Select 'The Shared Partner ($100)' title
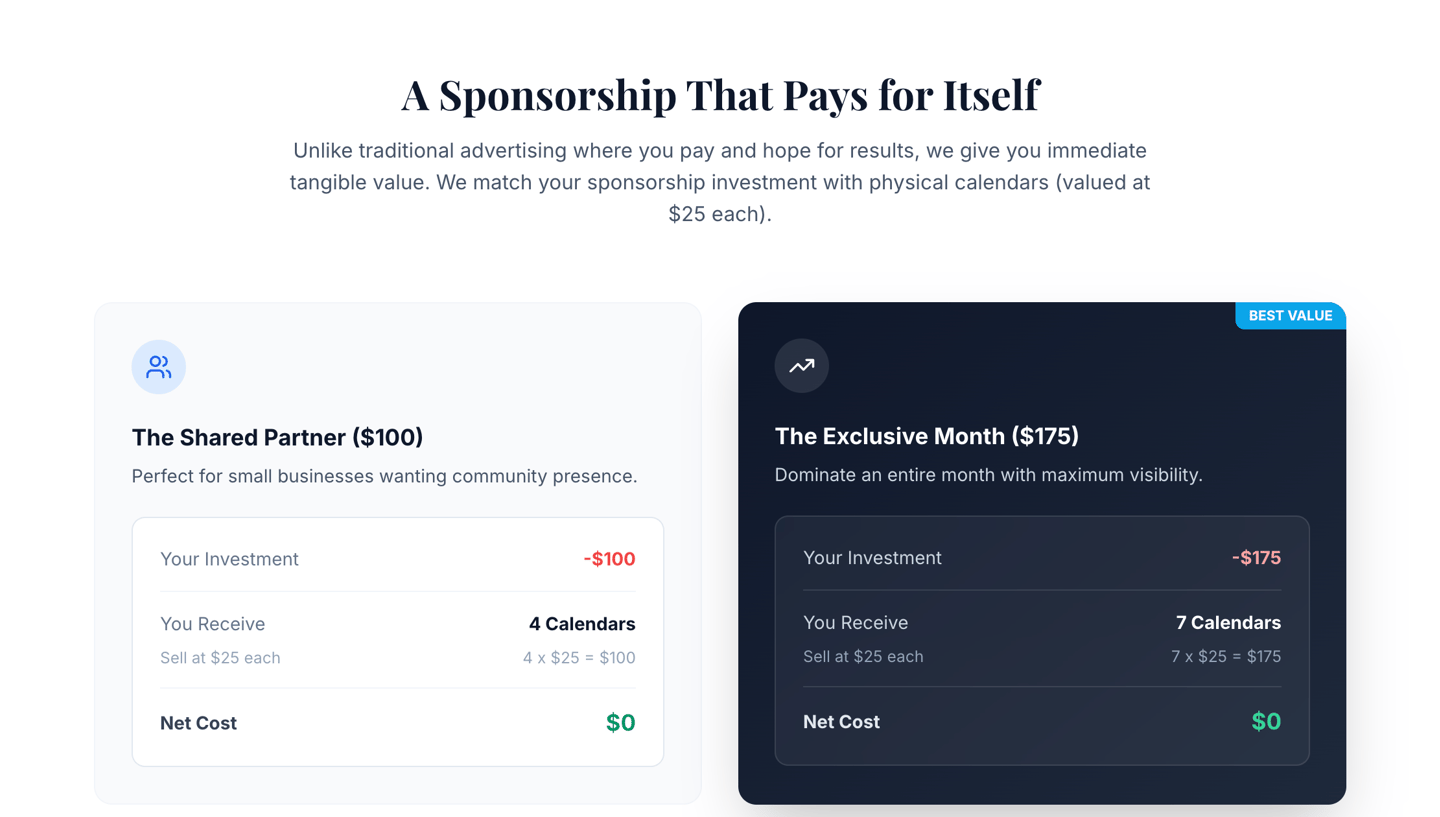1440x817 pixels. (x=277, y=437)
